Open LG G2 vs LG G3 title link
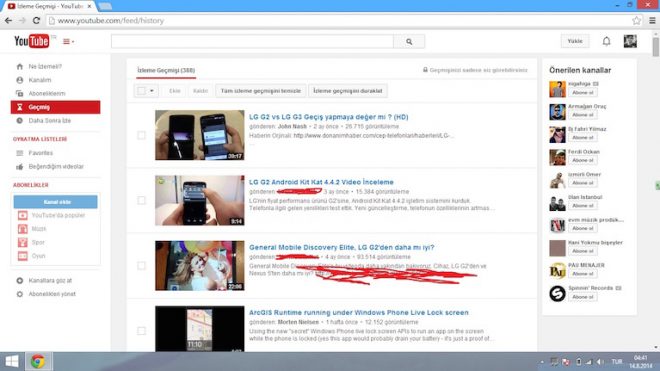This screenshot has height=371, width=660. [x=328, y=117]
